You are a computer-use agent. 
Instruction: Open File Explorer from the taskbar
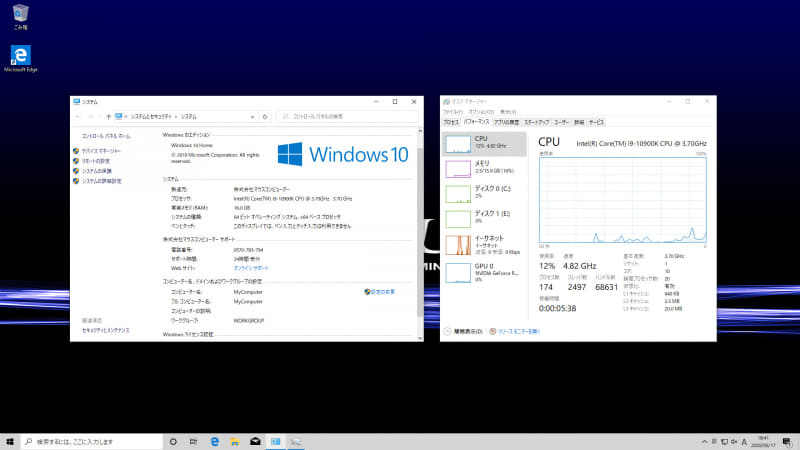[235, 441]
